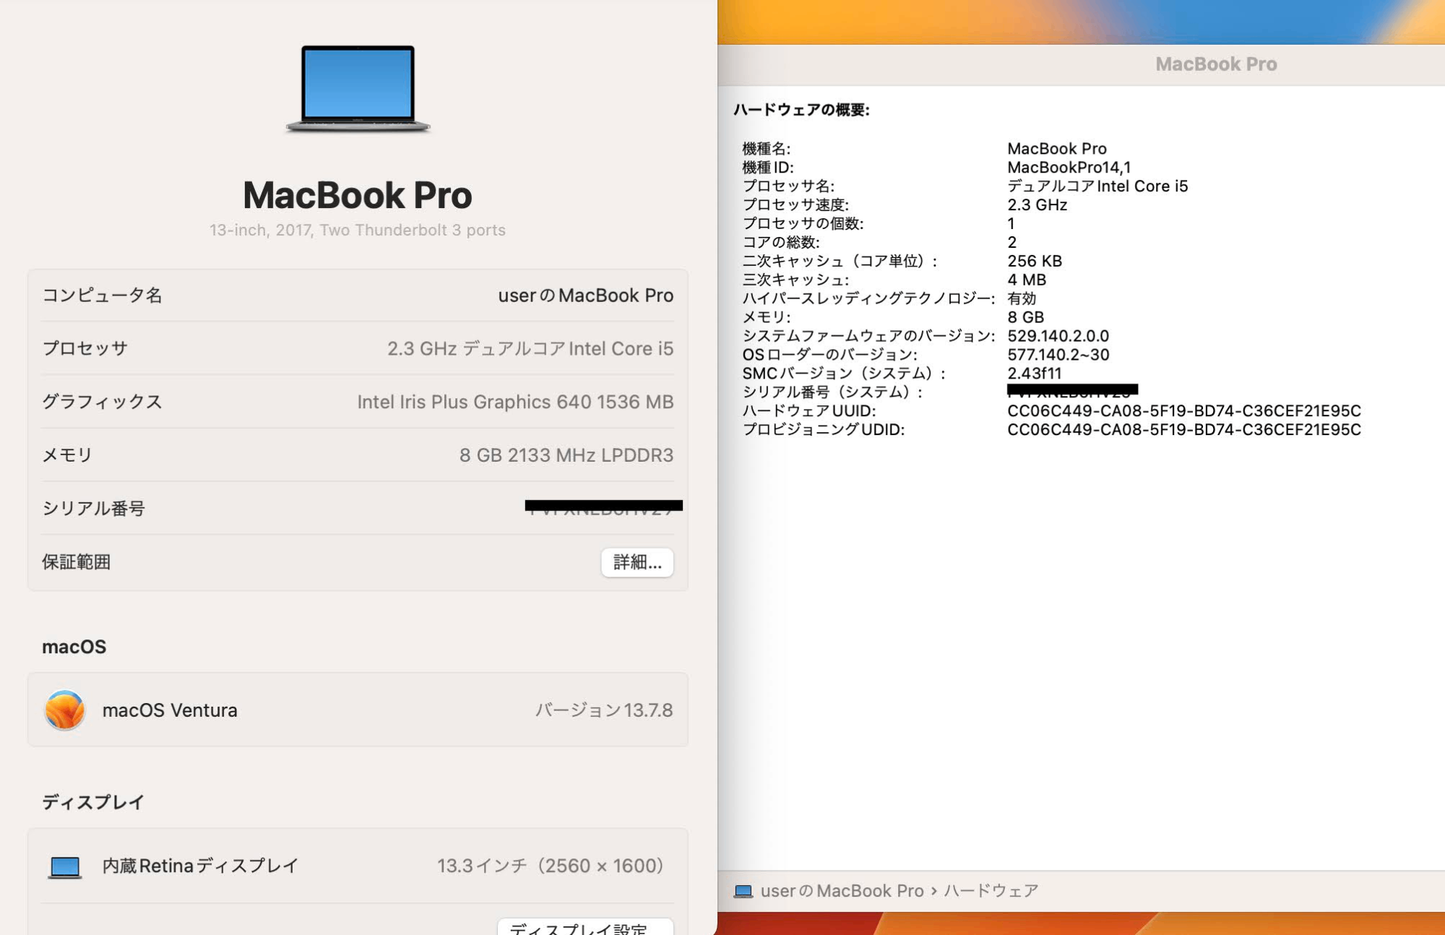Open display settings with ディスプレイ設定 button
Screen dimensions: 1445x935
585,927
